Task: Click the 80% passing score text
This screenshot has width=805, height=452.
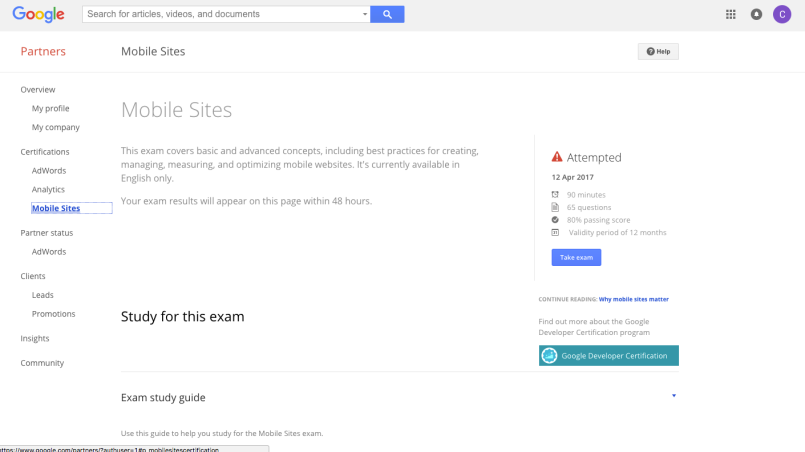Action: click(x=599, y=220)
